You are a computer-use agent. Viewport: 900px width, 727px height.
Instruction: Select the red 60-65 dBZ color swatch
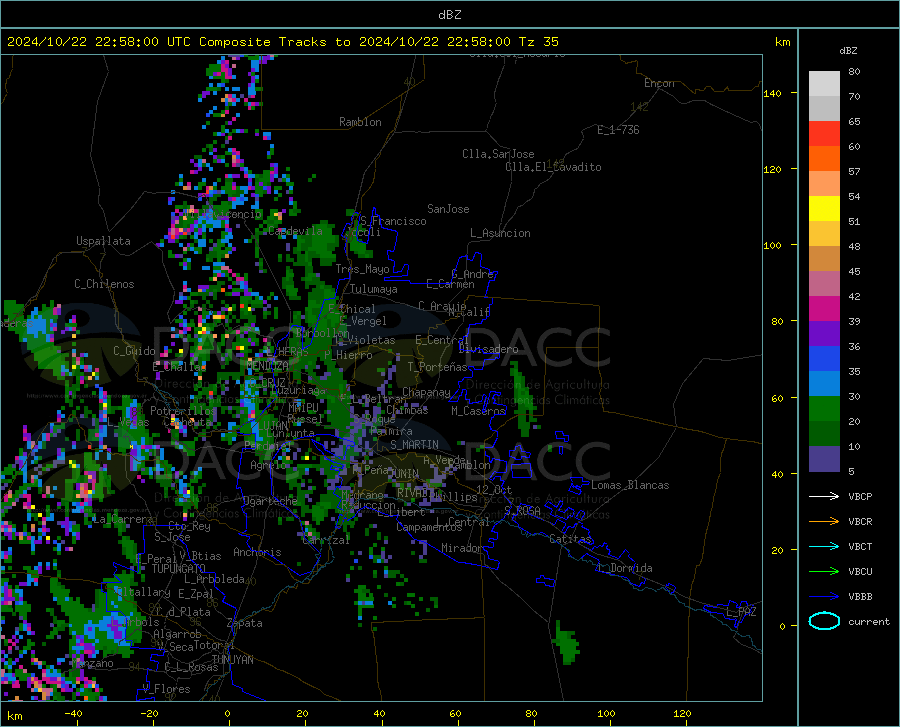click(x=824, y=134)
